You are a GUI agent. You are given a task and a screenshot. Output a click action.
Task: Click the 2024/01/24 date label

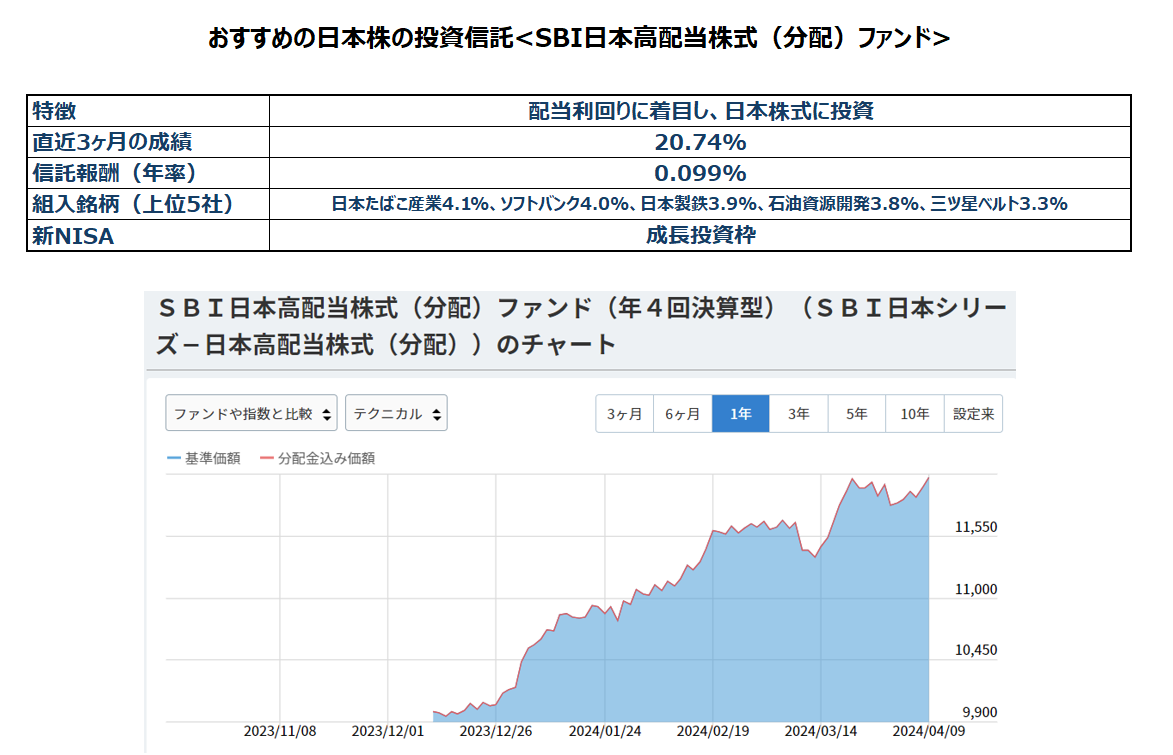(x=604, y=731)
